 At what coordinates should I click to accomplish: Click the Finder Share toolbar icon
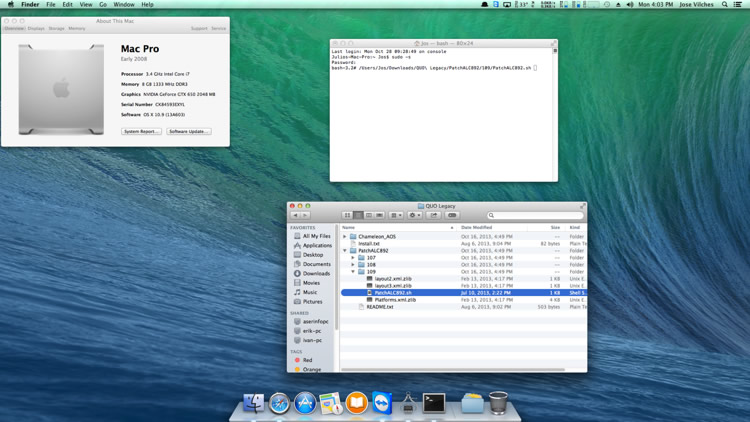[434, 215]
